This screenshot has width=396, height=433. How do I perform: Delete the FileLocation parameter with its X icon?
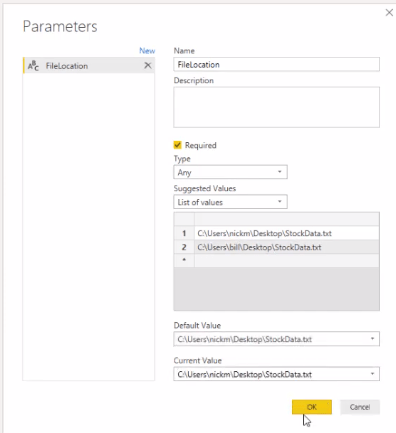[147, 65]
